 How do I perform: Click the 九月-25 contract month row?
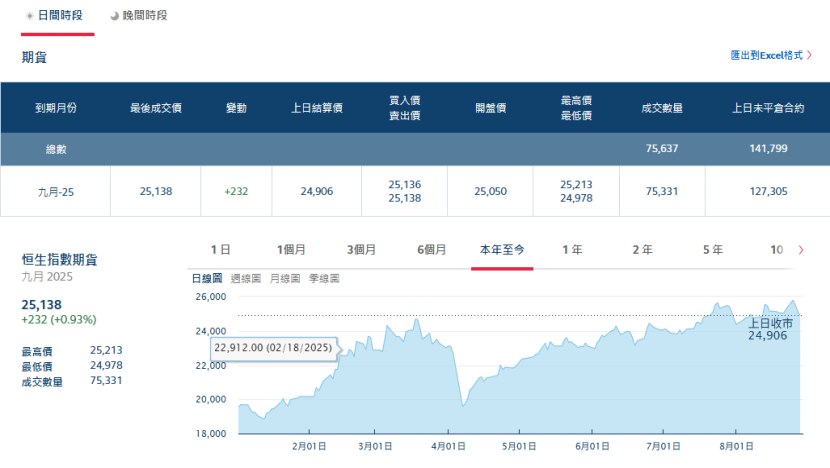pos(55,191)
